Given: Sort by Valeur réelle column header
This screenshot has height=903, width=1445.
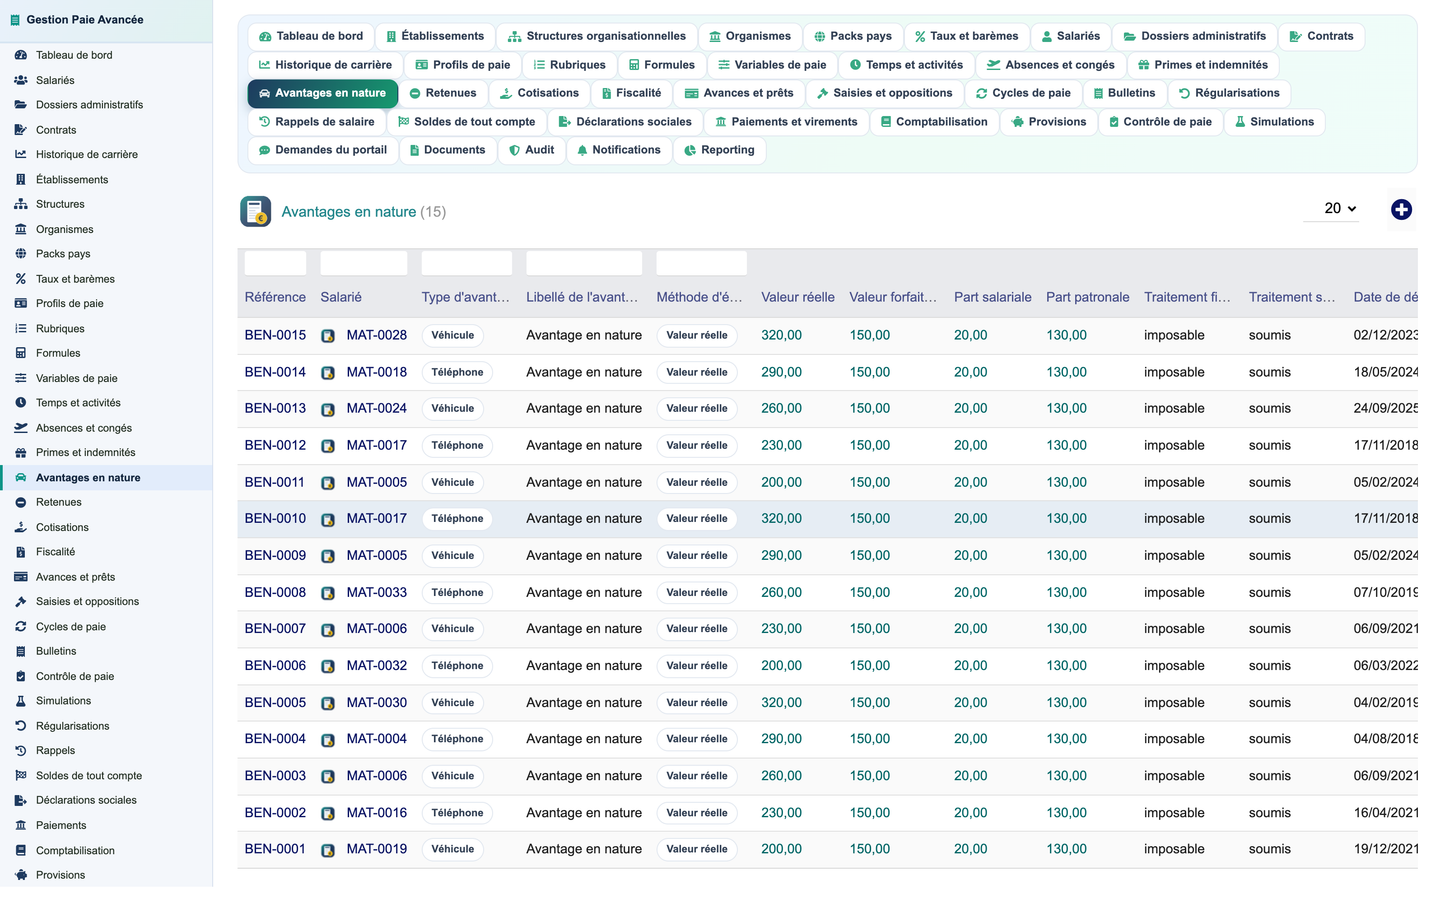Looking at the screenshot, I should 798,297.
